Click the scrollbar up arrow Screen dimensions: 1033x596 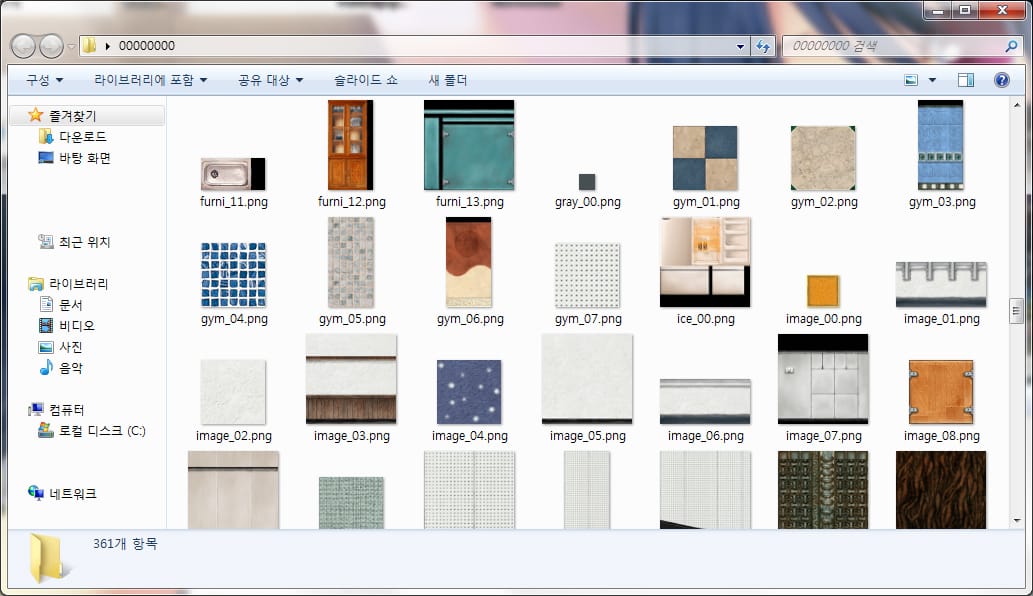pos(1016,105)
